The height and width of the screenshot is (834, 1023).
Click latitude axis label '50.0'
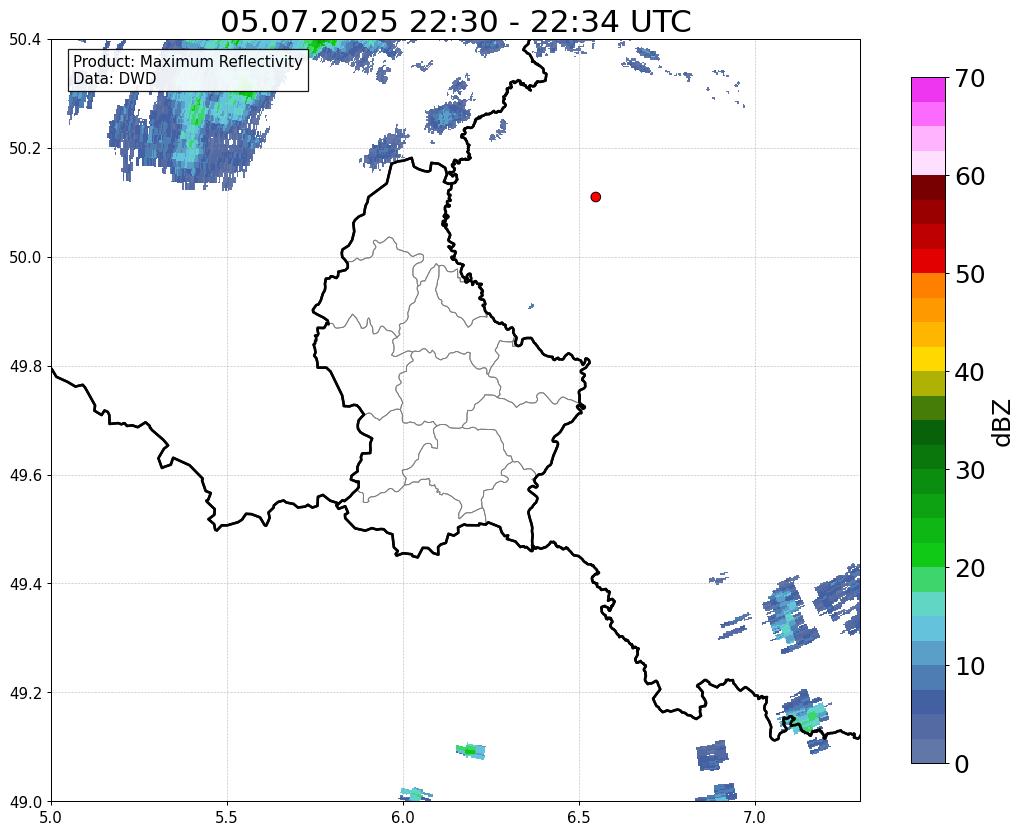coord(25,258)
